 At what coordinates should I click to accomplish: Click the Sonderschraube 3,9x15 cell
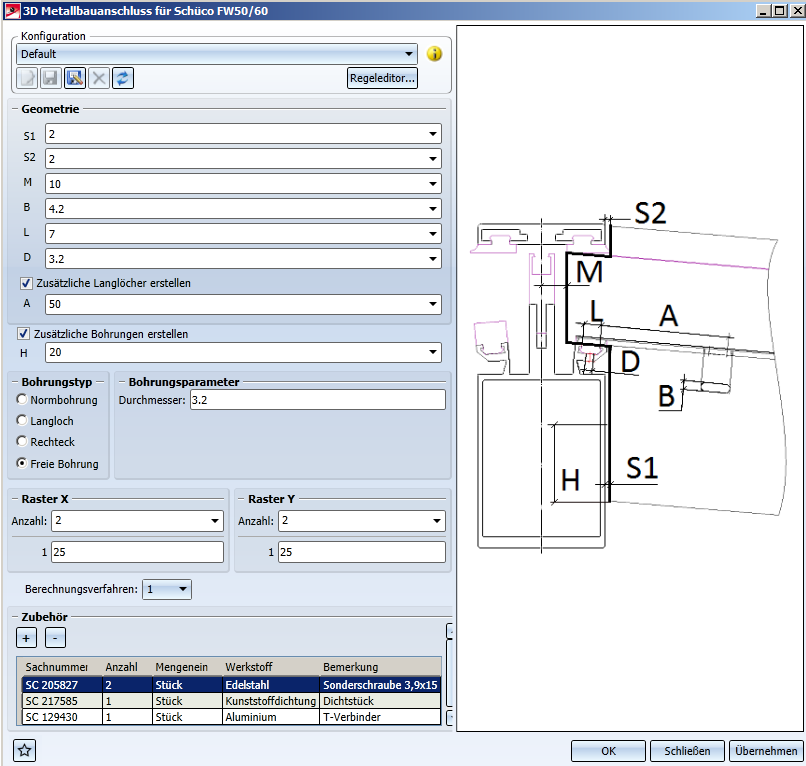pyautogui.click(x=380, y=685)
